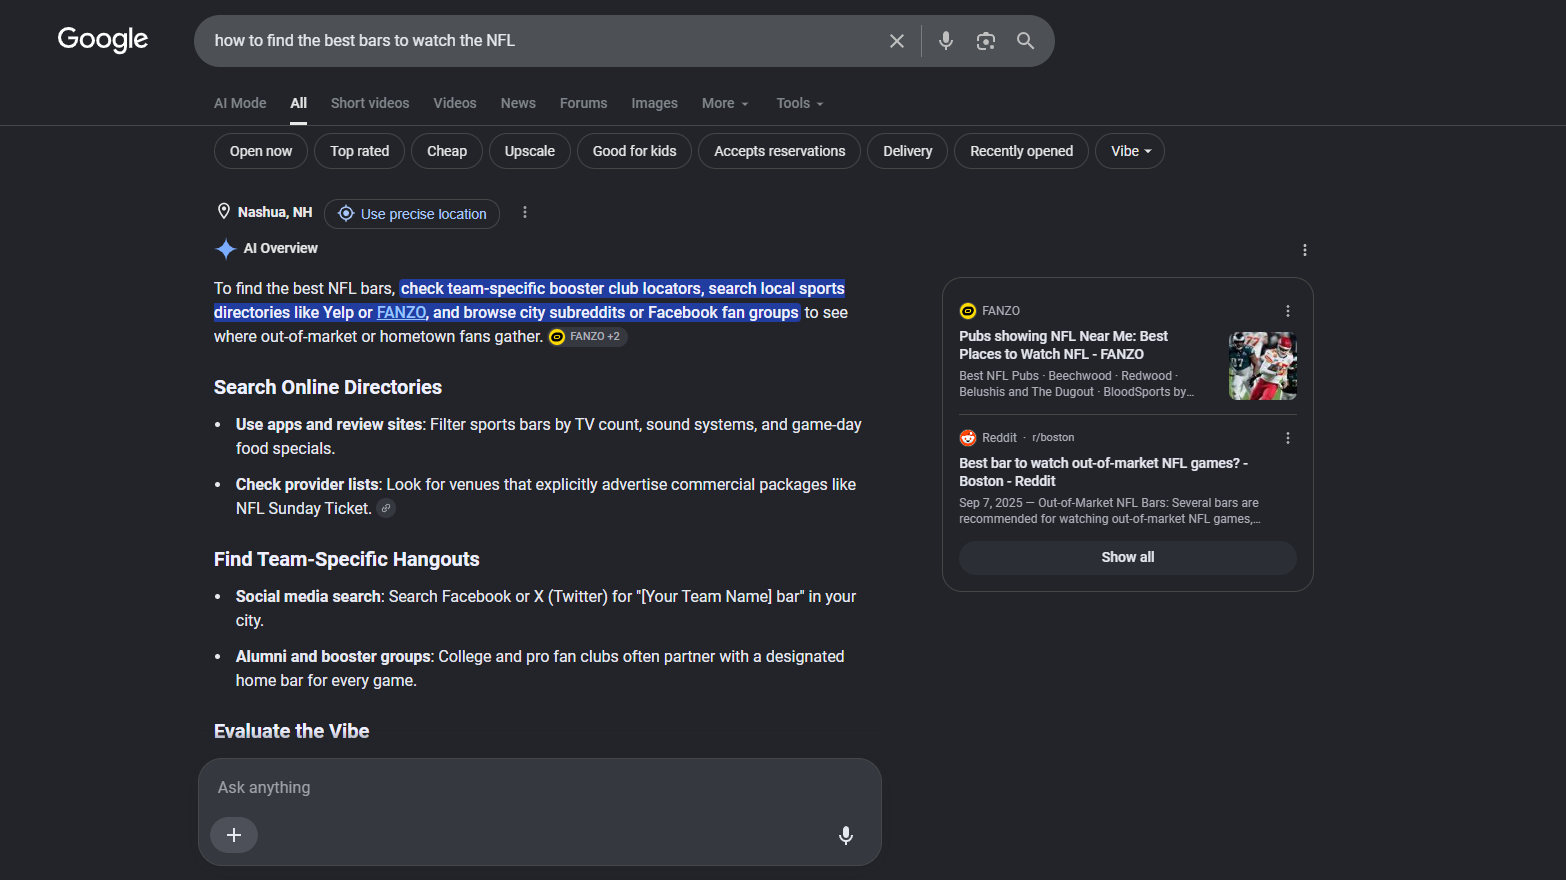Open Pubs showing NFL Near Me link

(x=1063, y=345)
